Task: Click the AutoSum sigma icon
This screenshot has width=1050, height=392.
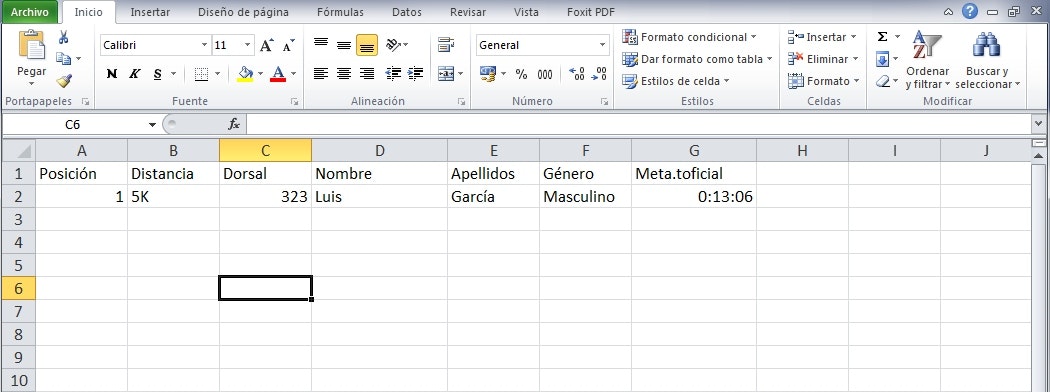Action: point(883,37)
